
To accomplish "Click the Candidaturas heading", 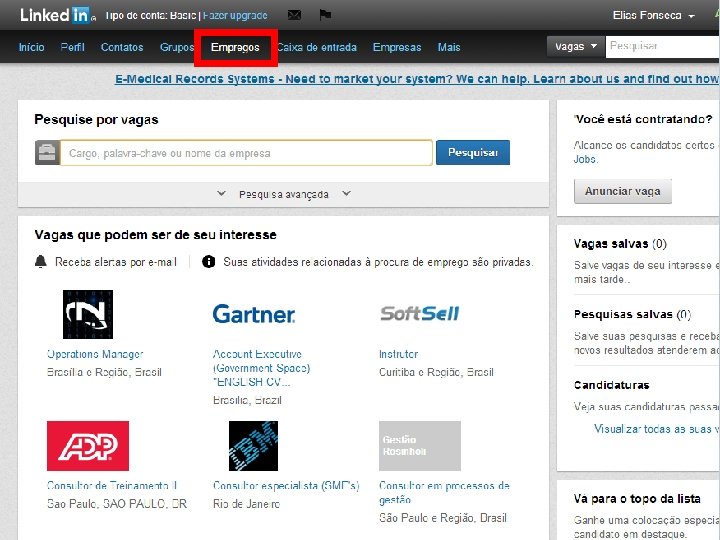I will [x=612, y=385].
